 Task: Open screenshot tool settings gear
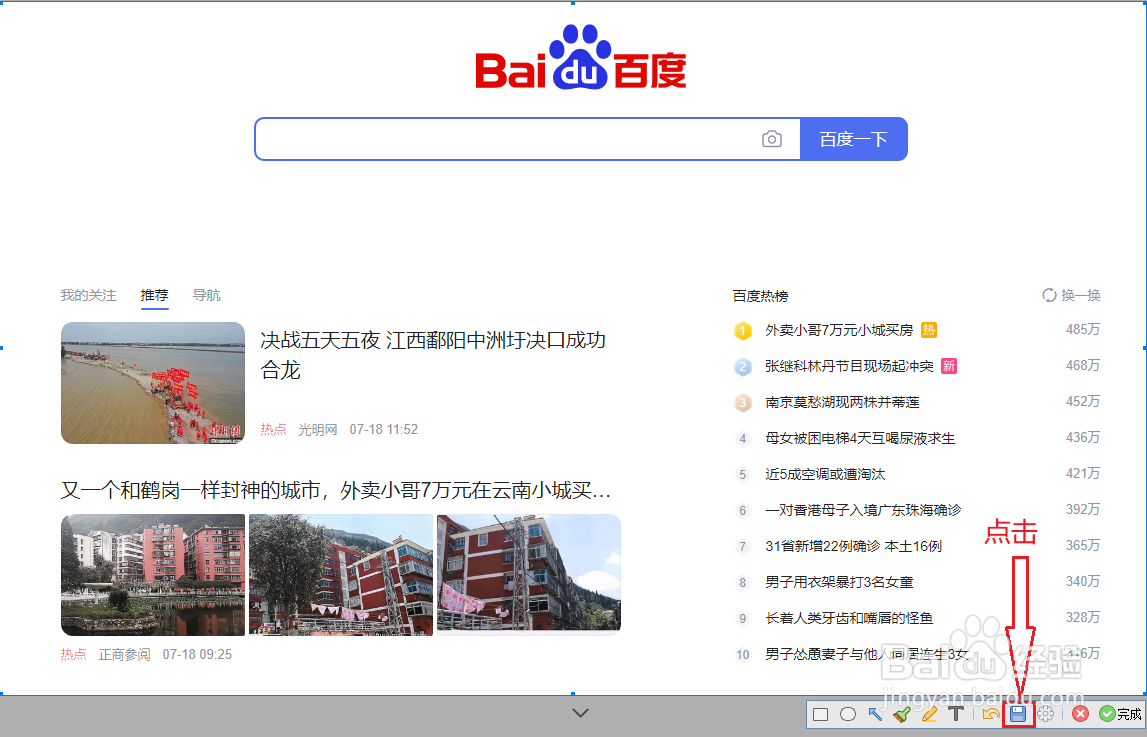point(1046,714)
